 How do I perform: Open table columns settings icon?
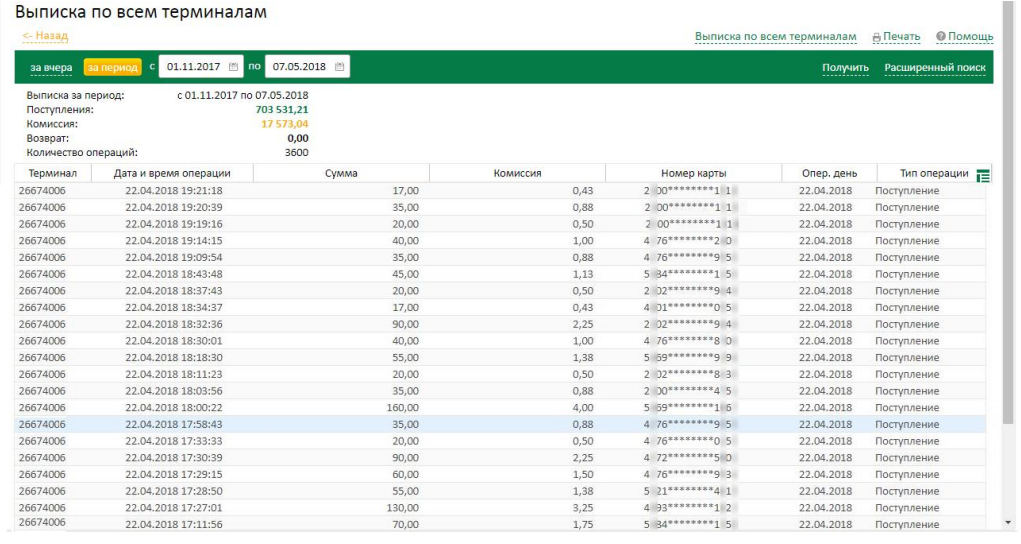tap(983, 175)
